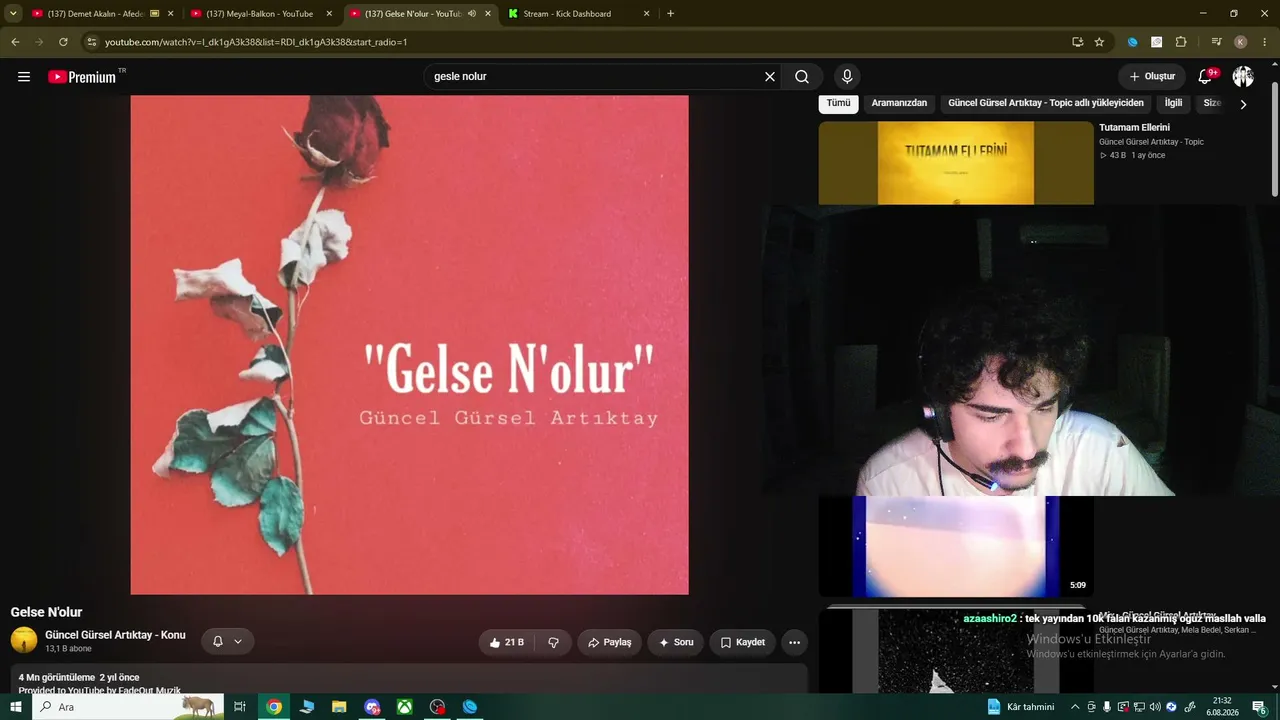Like the Gelse N'olur video

[506, 642]
